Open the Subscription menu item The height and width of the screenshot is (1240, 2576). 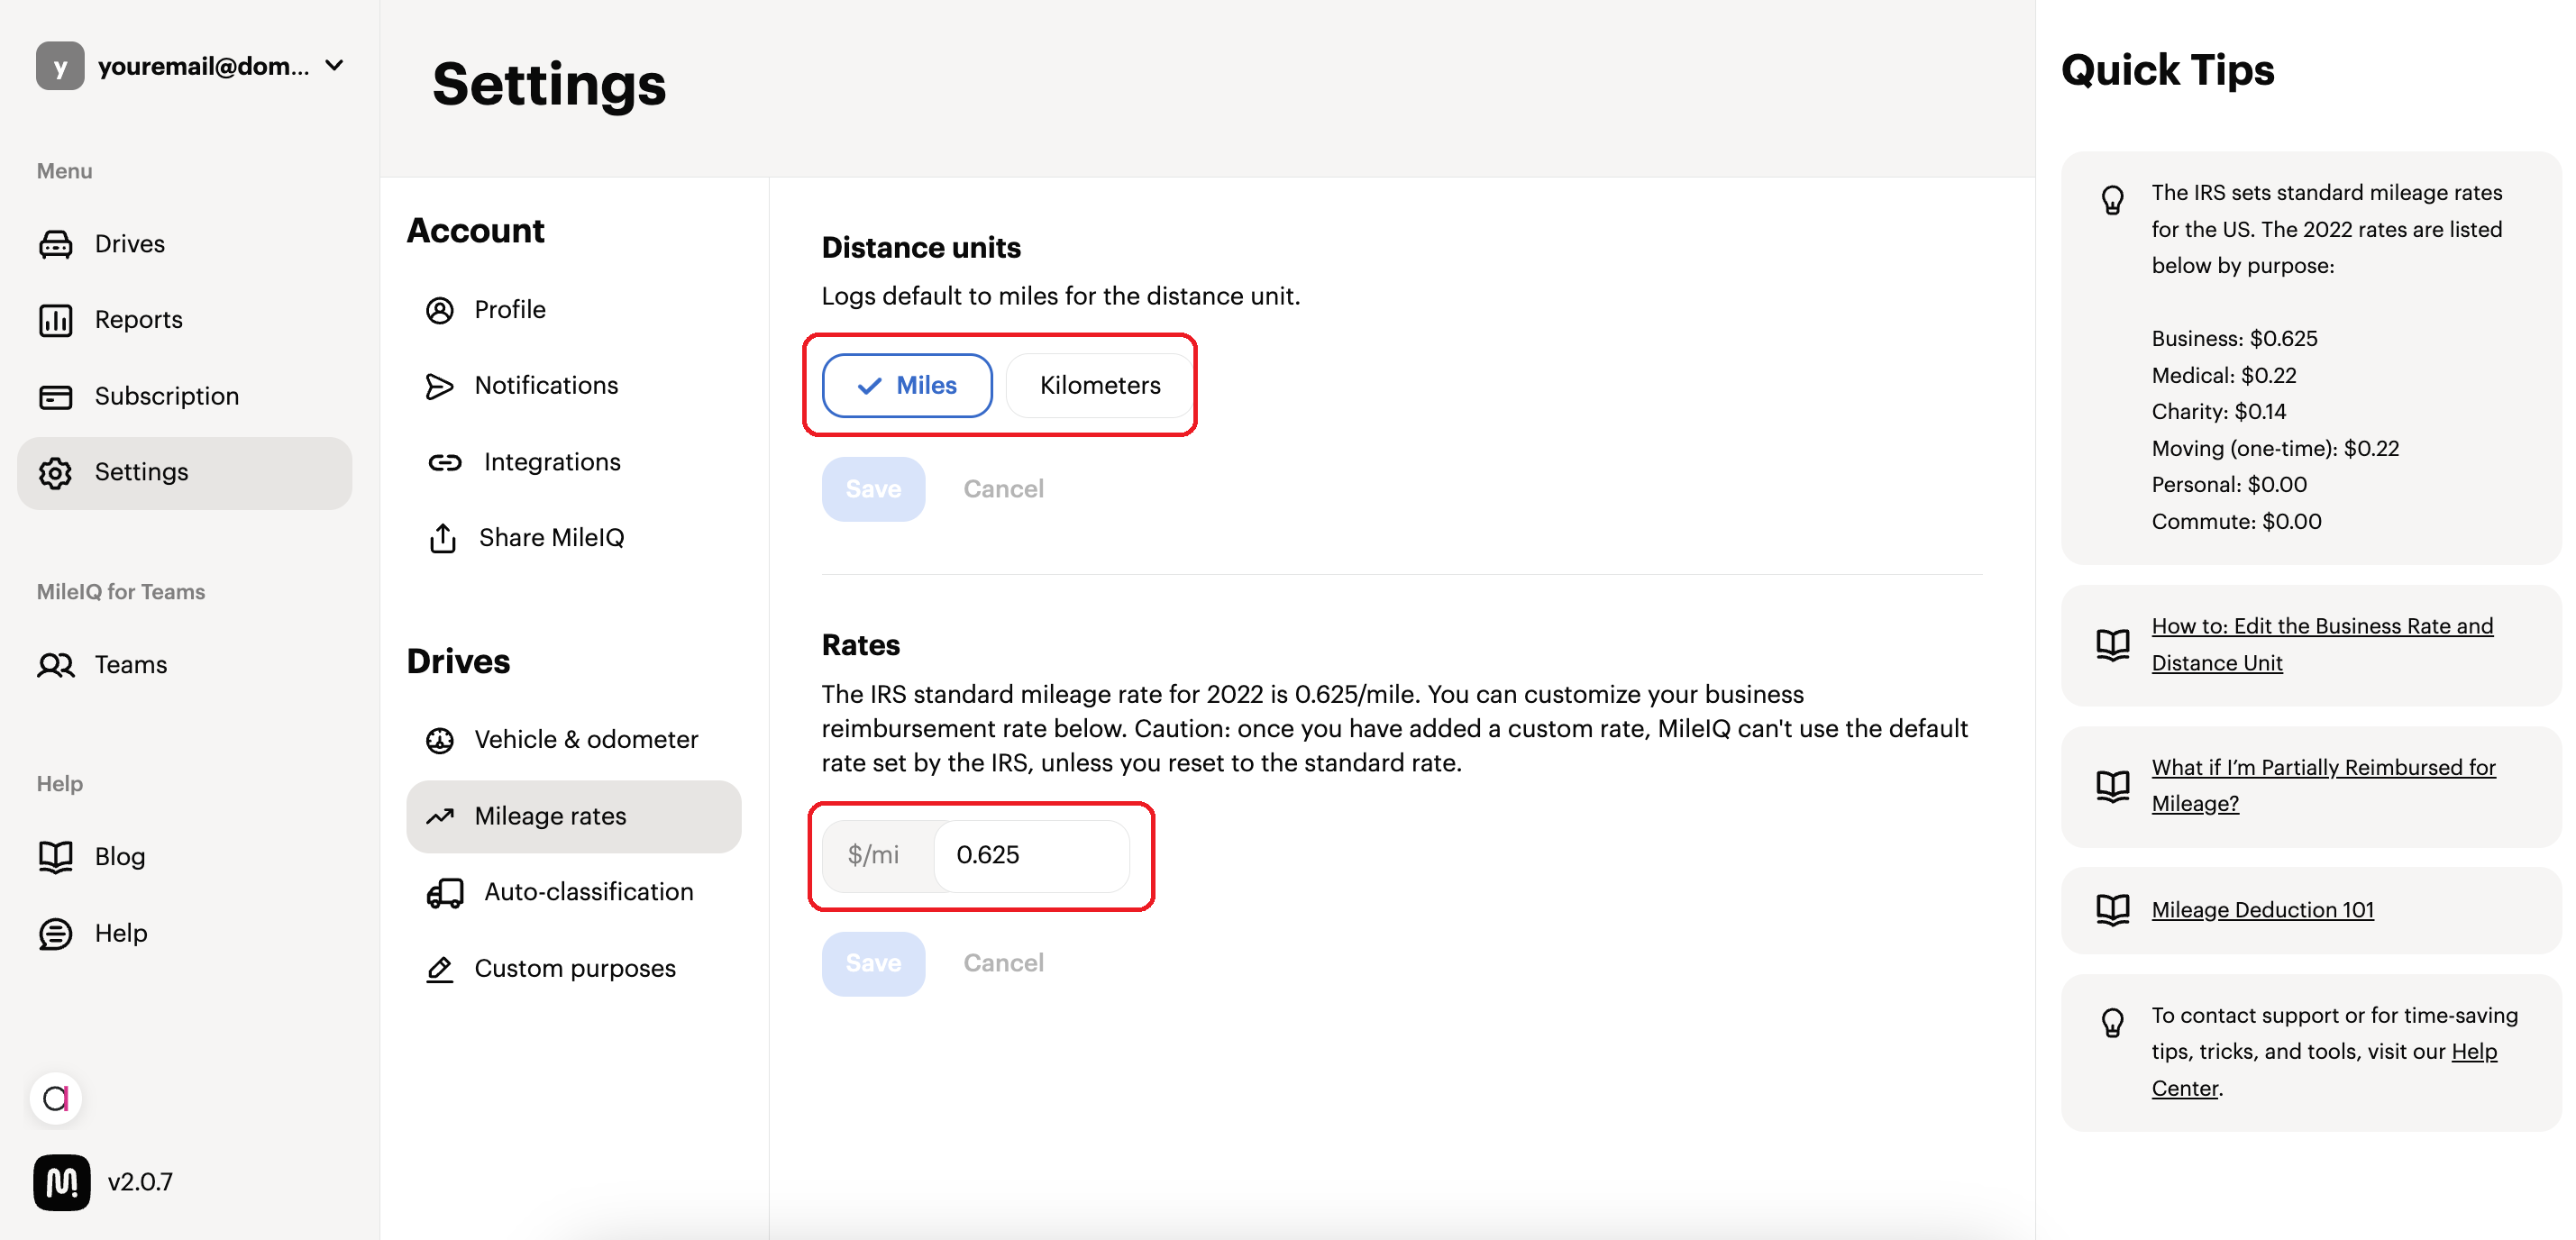[x=184, y=397]
